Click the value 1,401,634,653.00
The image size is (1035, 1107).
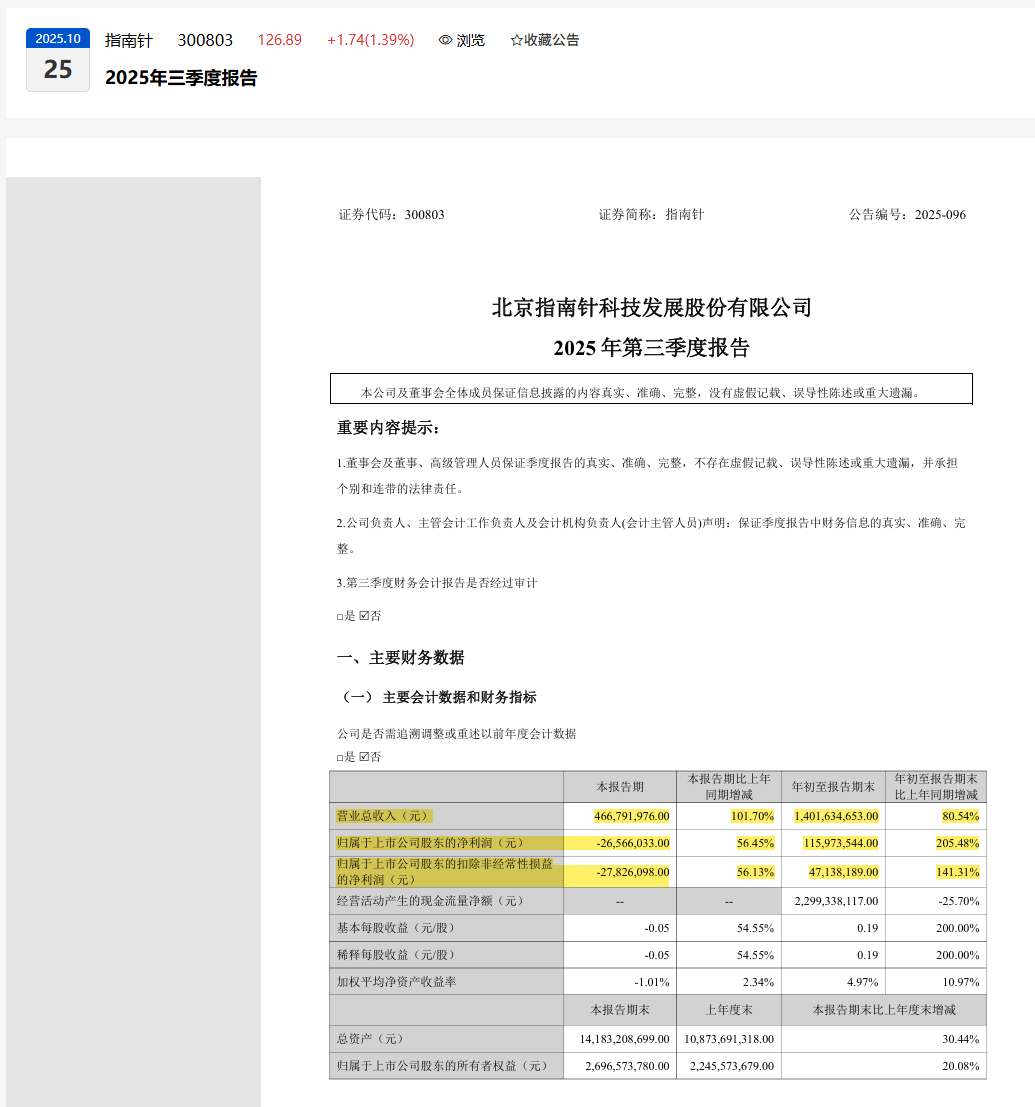pos(836,816)
